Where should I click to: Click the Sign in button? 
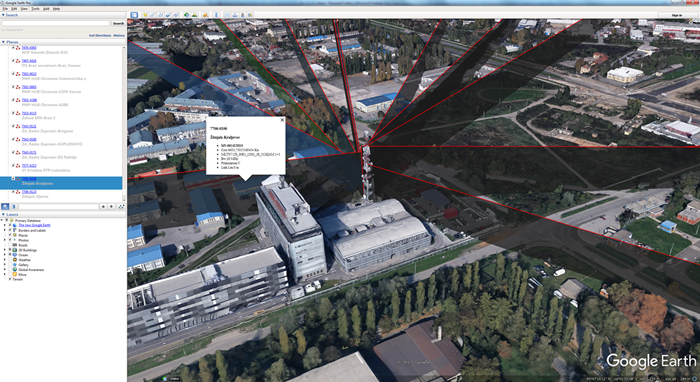click(677, 15)
